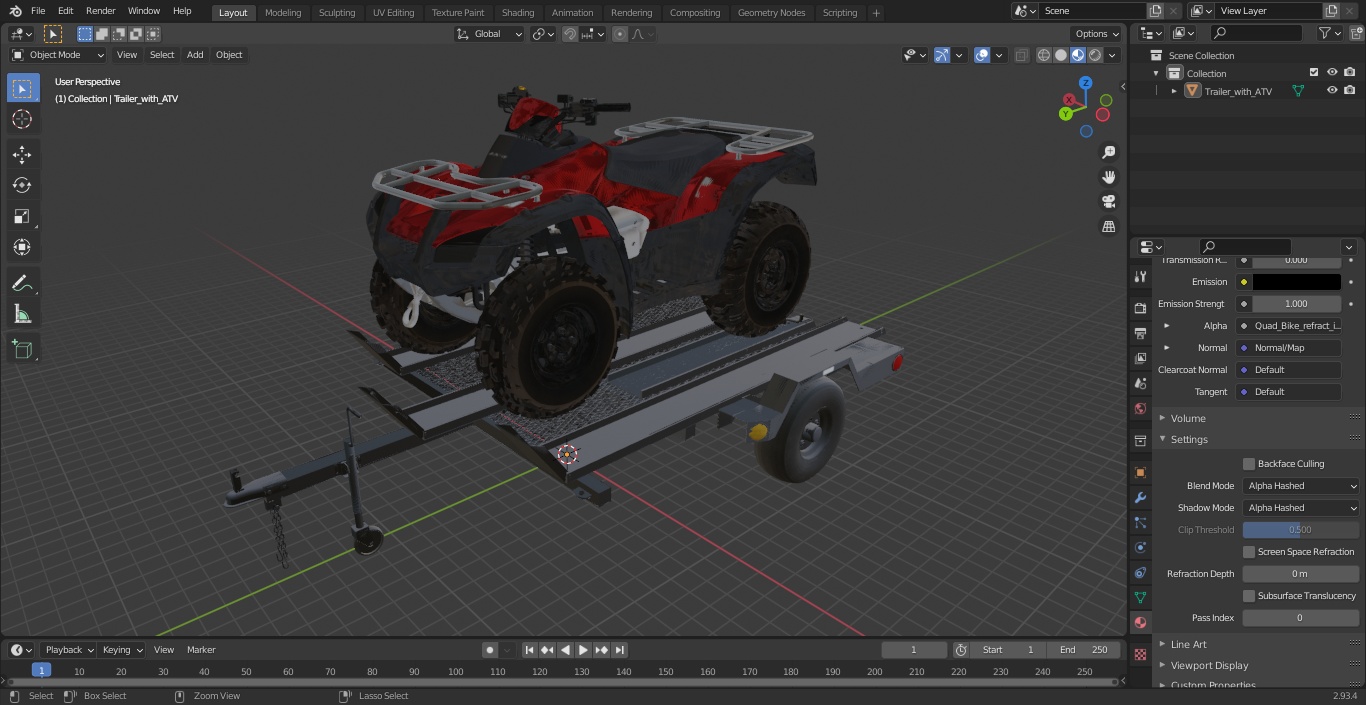The image size is (1366, 705).
Task: Open the Options button in viewport header
Action: tap(1097, 34)
